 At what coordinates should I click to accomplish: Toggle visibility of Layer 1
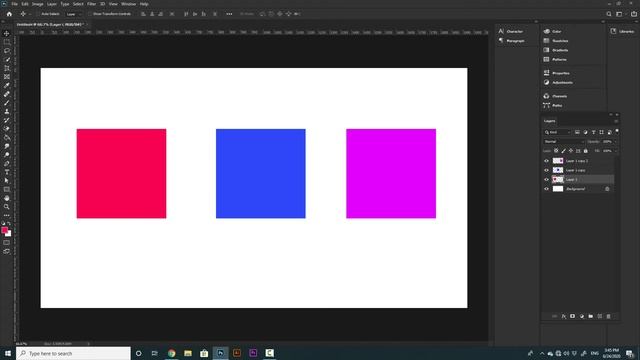(x=547, y=180)
